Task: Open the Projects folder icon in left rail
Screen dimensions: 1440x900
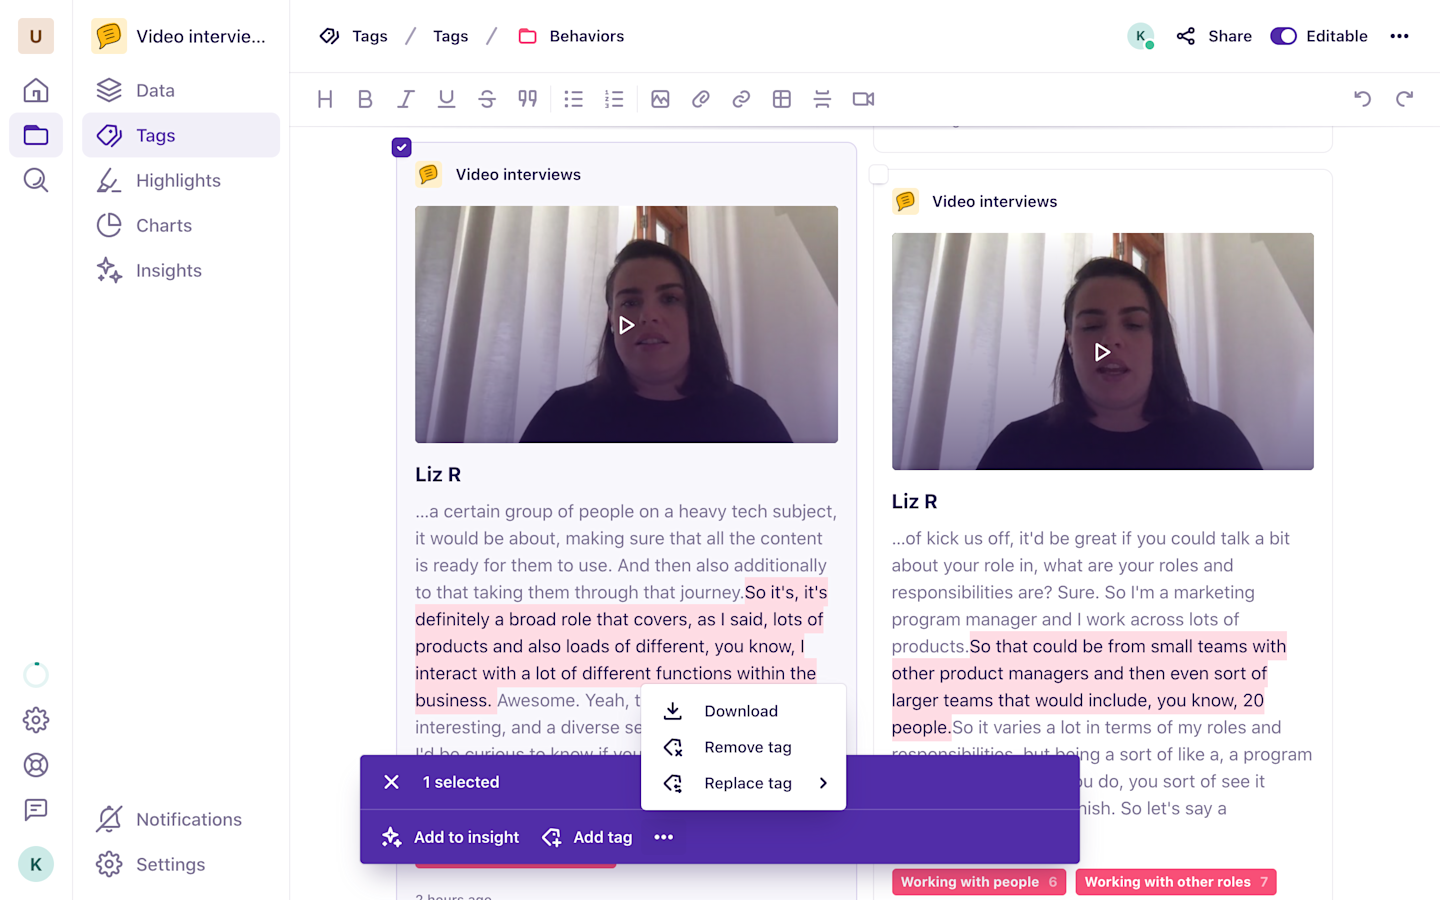Action: click(36, 135)
